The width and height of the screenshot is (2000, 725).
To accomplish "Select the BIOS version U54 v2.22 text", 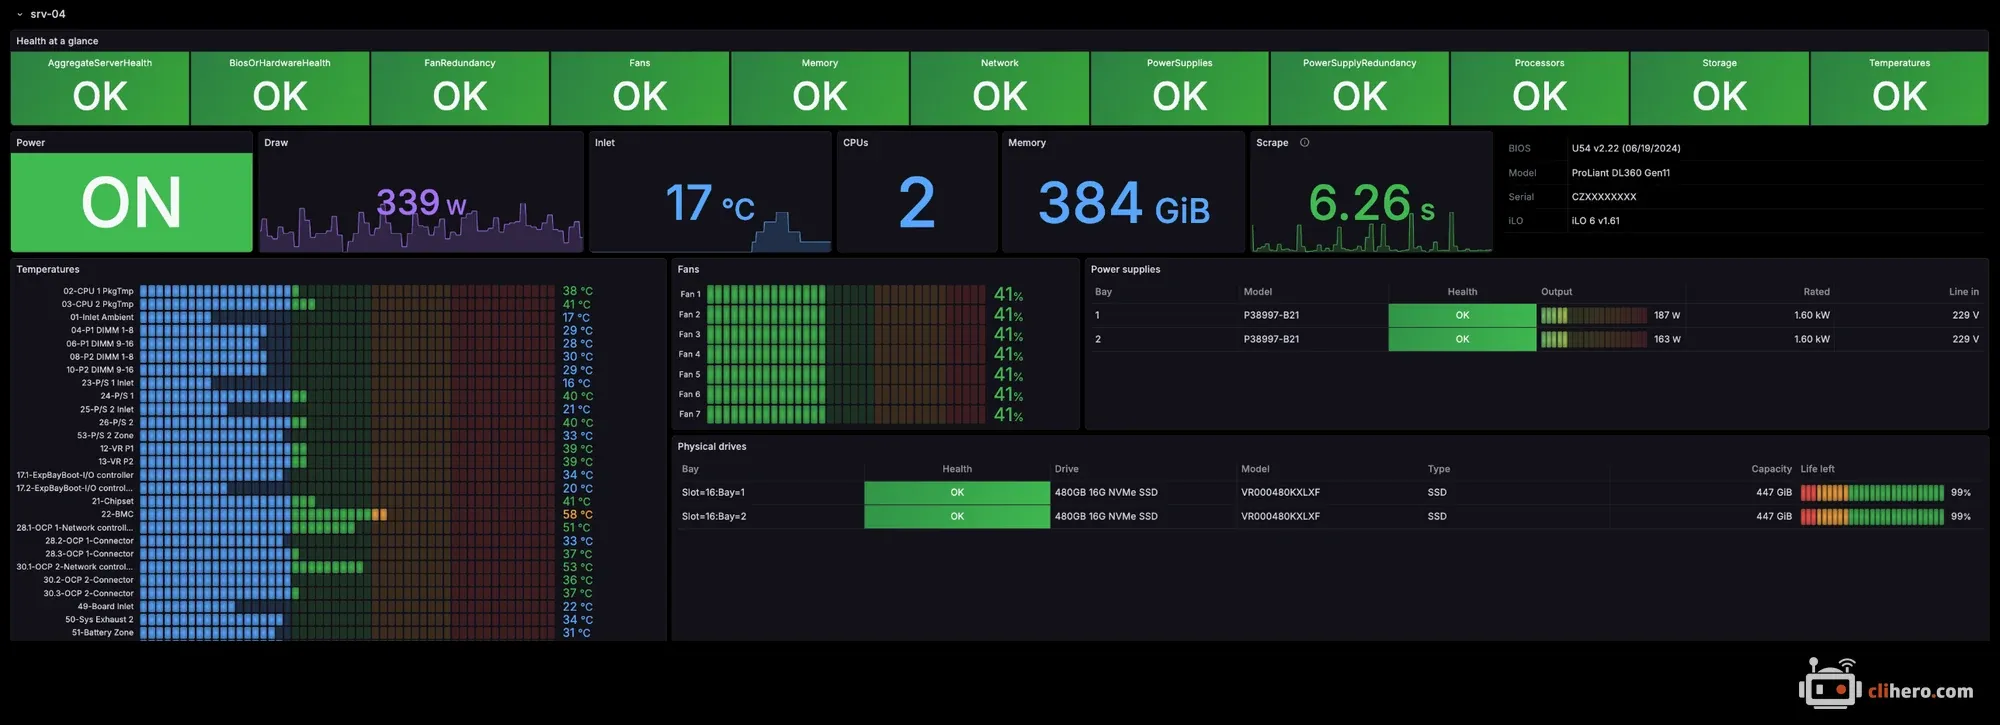I will [x=1626, y=148].
